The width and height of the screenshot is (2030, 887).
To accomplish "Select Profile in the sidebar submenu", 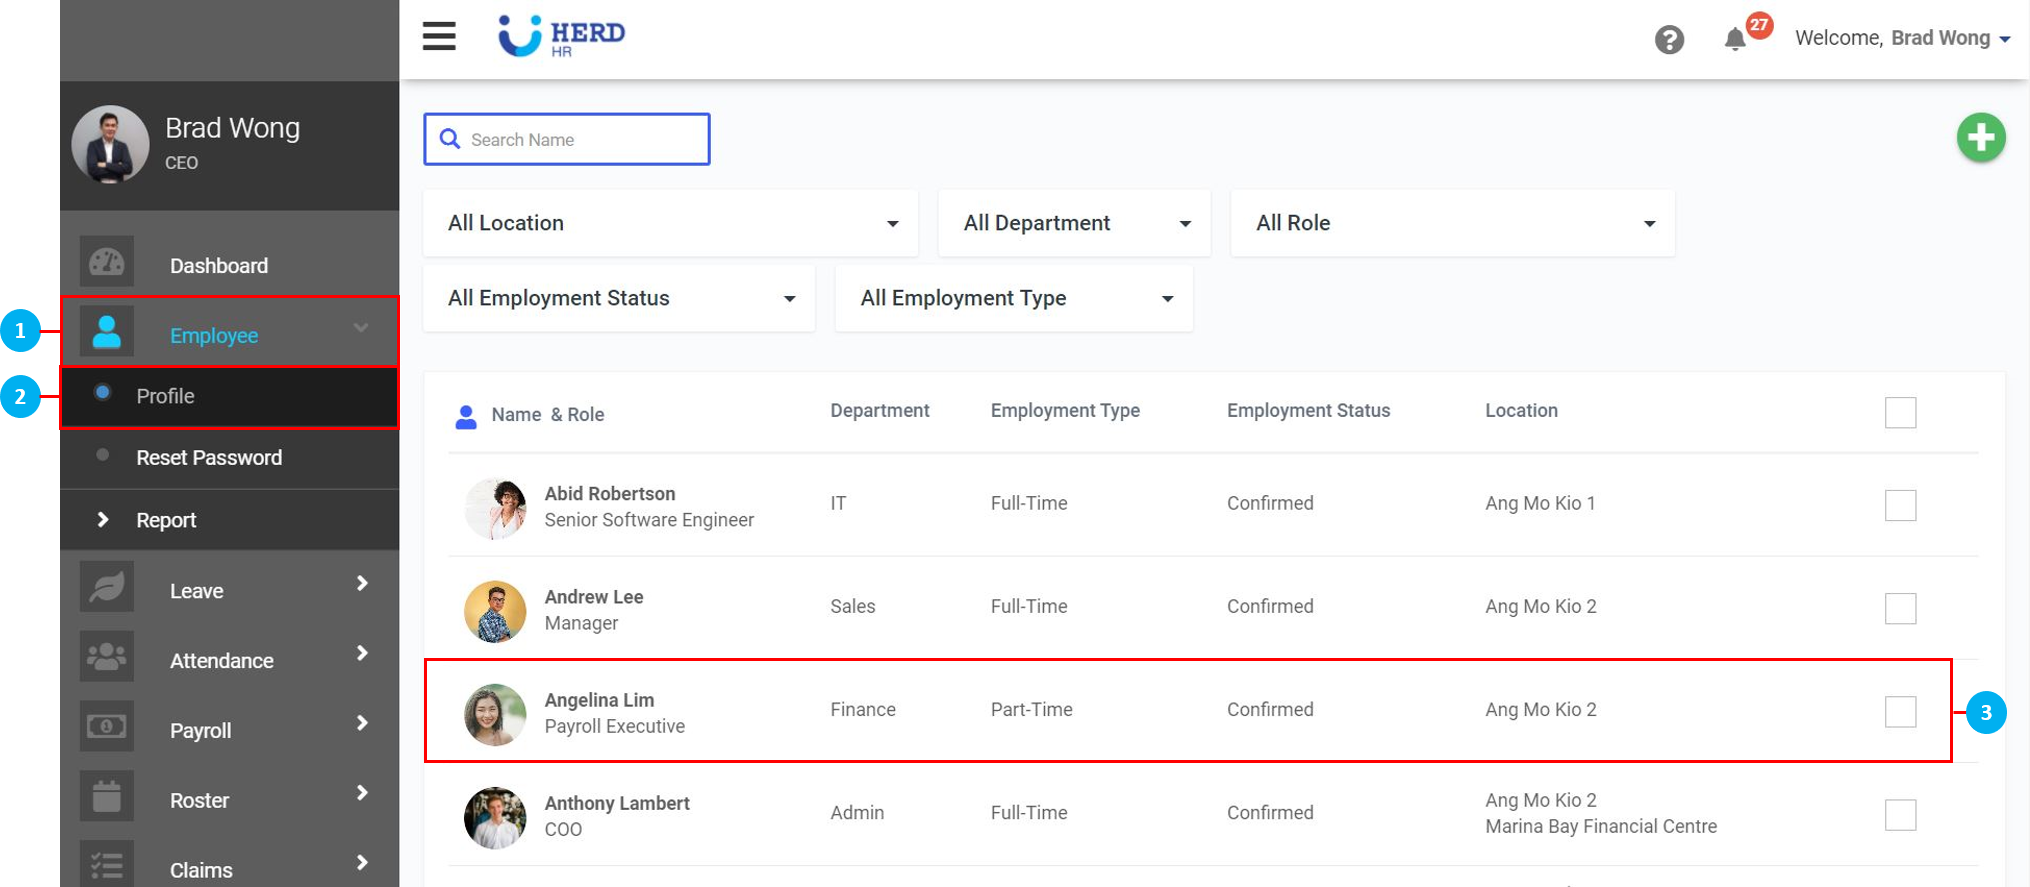I will point(166,396).
